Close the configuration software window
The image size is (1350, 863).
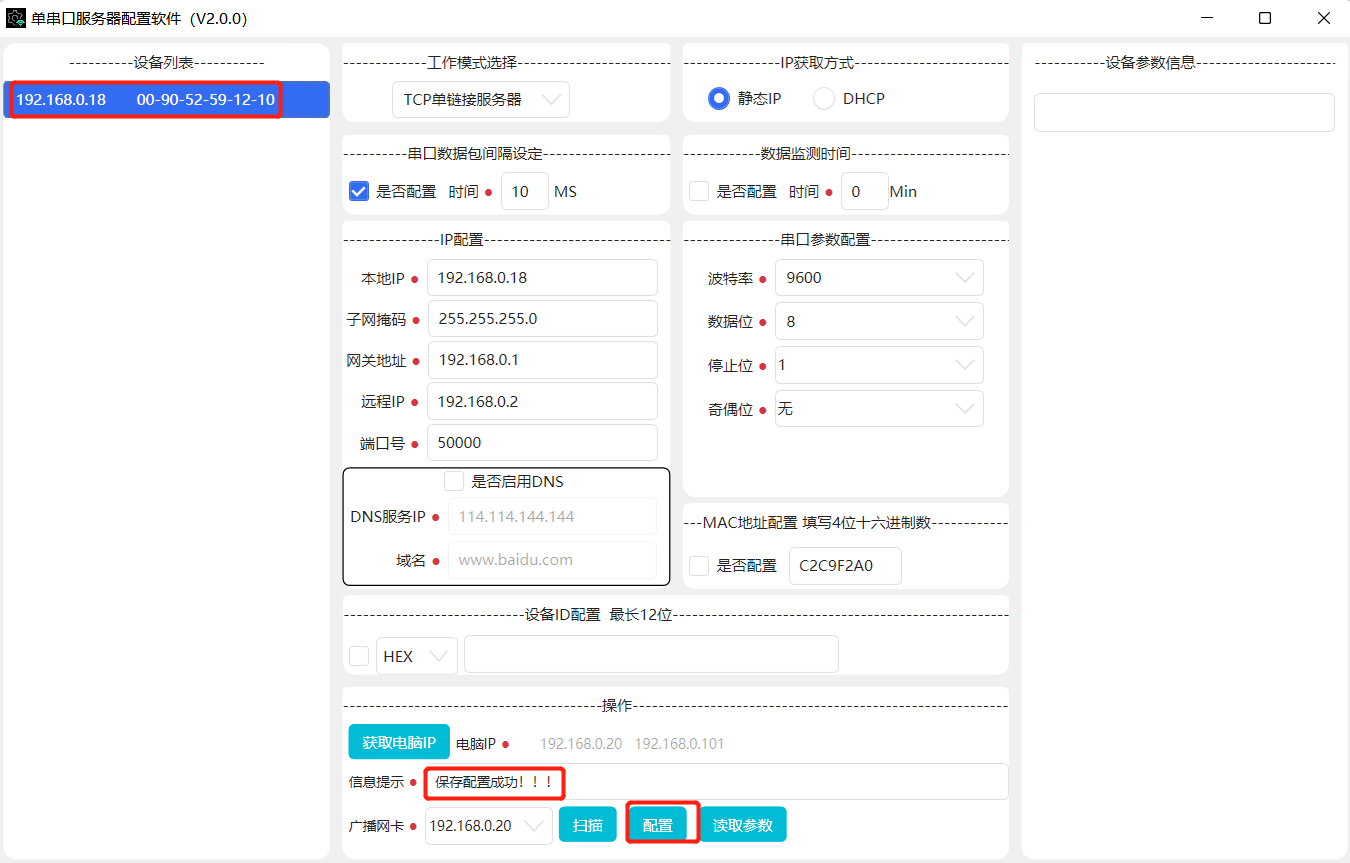click(x=1323, y=18)
